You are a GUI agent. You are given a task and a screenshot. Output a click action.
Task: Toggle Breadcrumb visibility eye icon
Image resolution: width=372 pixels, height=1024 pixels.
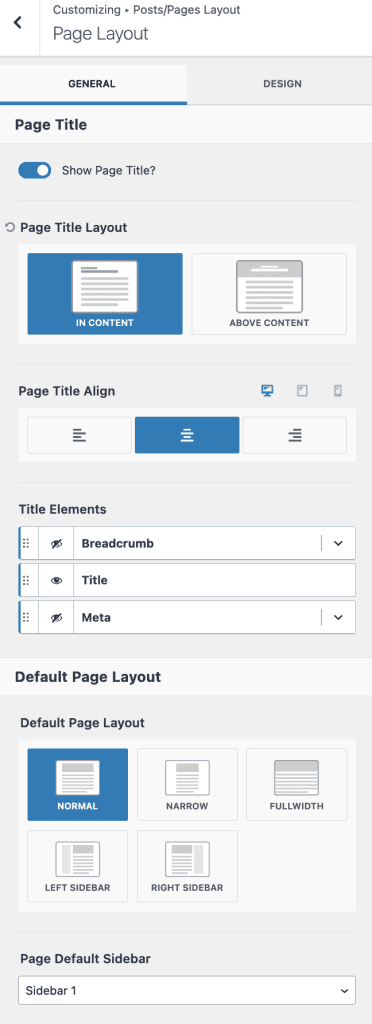[57, 543]
